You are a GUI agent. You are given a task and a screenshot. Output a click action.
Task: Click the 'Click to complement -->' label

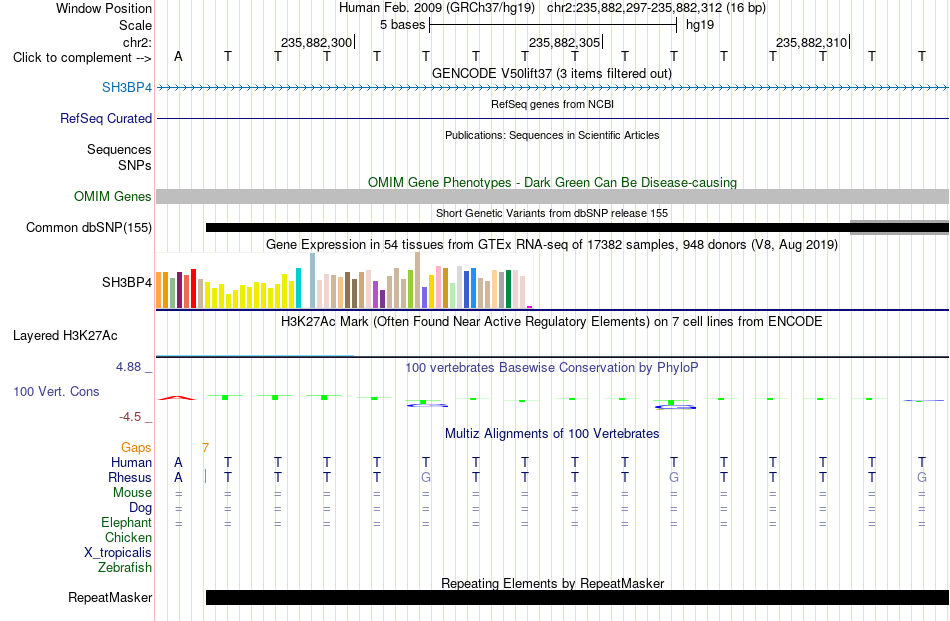[82, 58]
